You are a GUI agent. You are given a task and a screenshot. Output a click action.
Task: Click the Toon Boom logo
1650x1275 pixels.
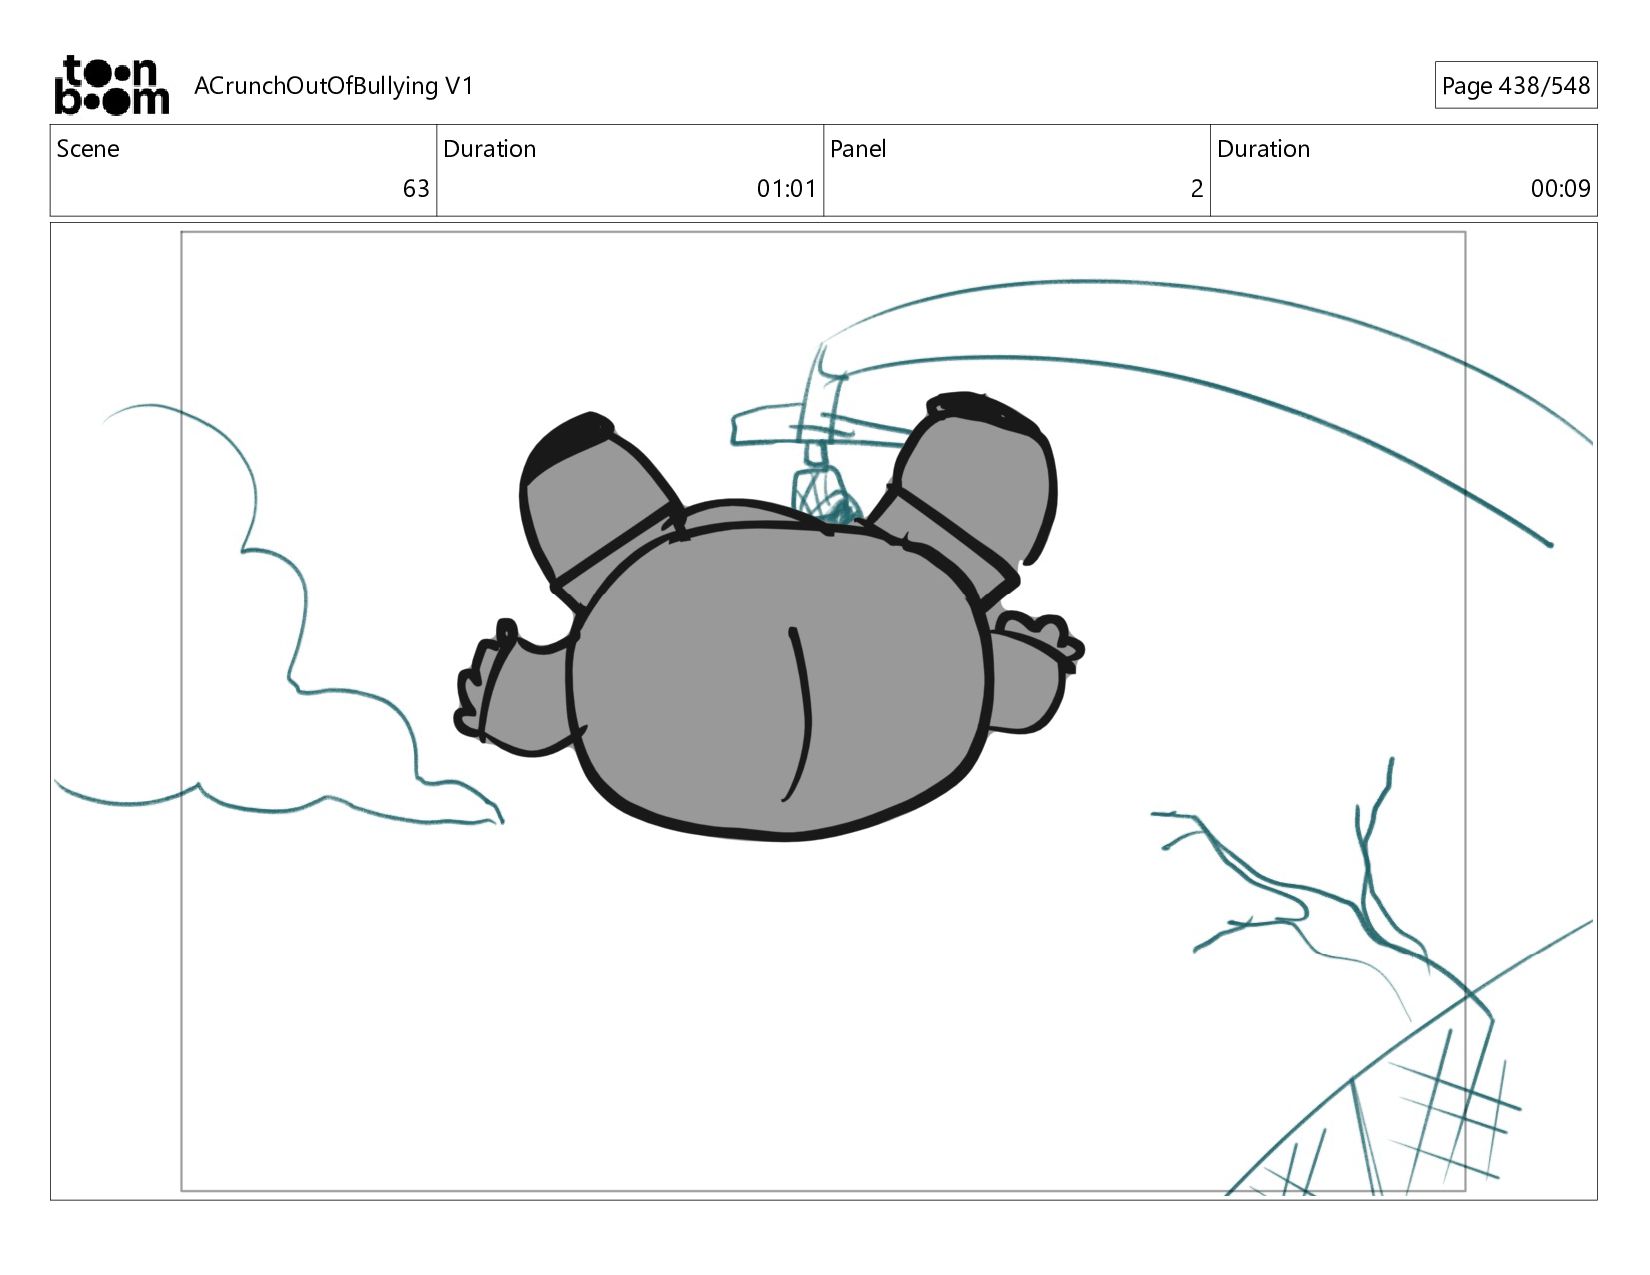[111, 85]
